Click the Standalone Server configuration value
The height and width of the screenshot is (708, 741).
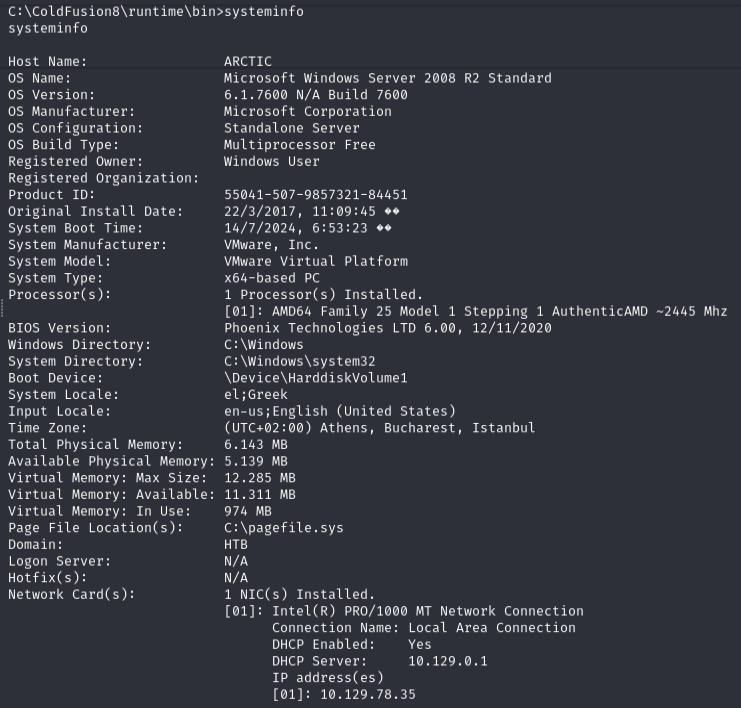tap(291, 128)
